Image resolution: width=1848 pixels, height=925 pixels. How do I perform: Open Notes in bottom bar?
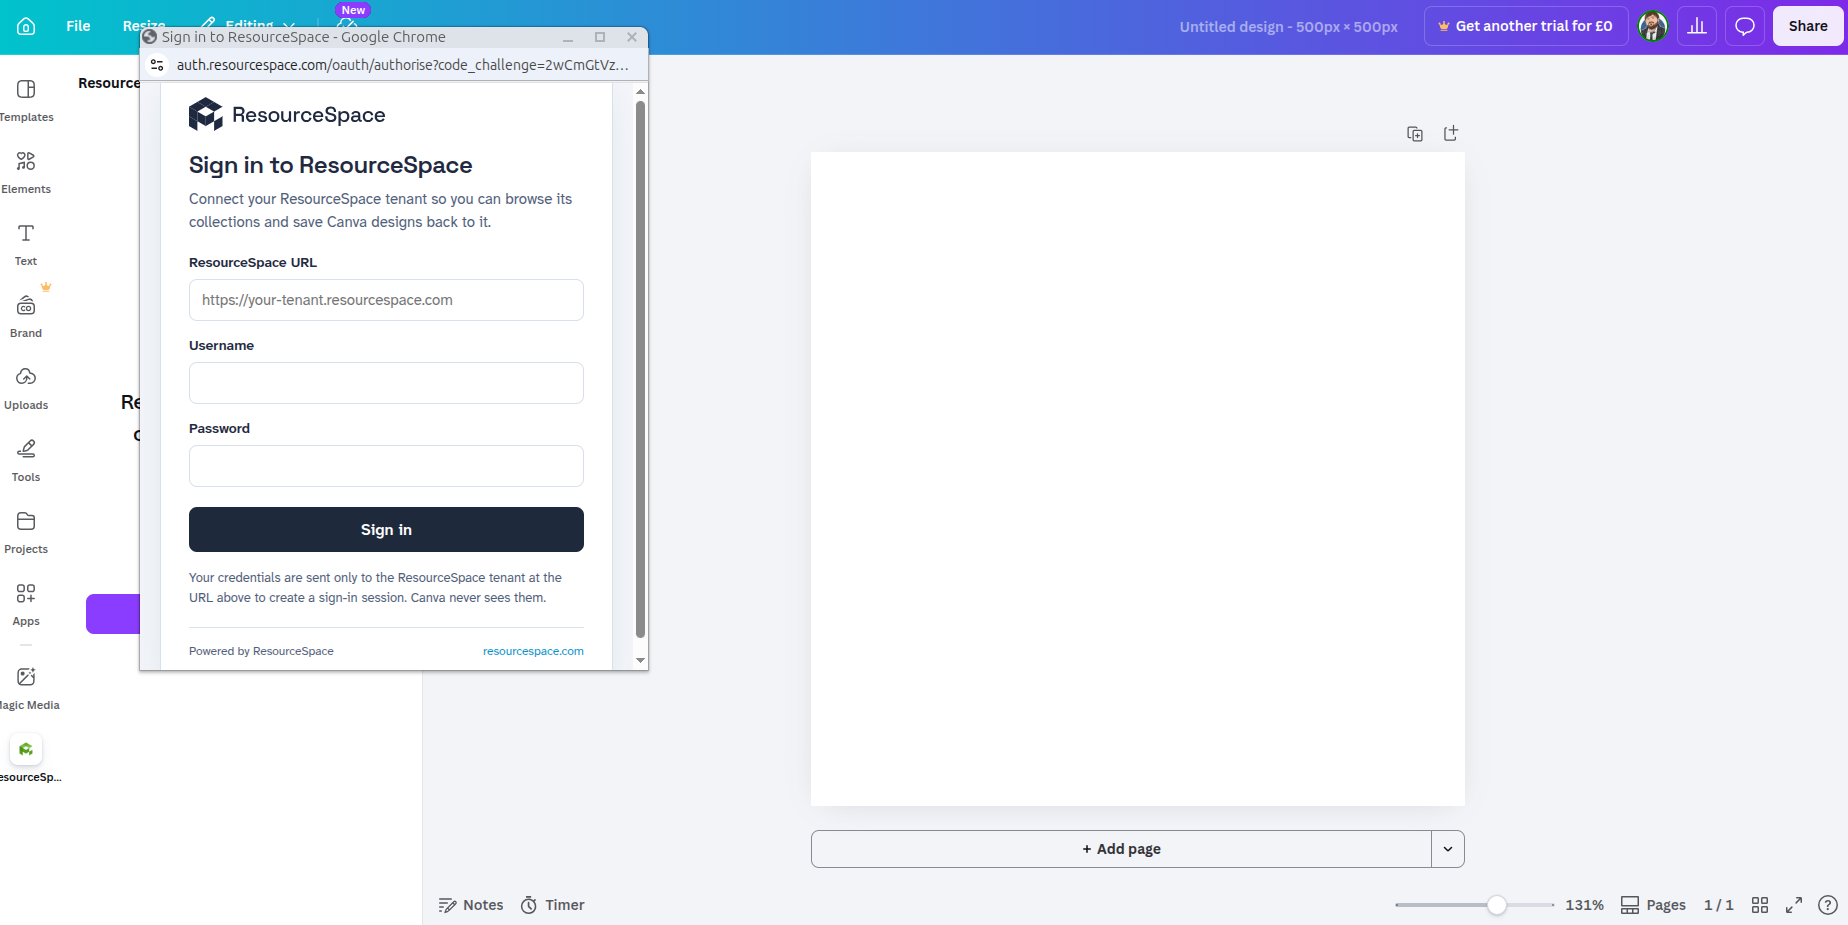[x=471, y=905]
